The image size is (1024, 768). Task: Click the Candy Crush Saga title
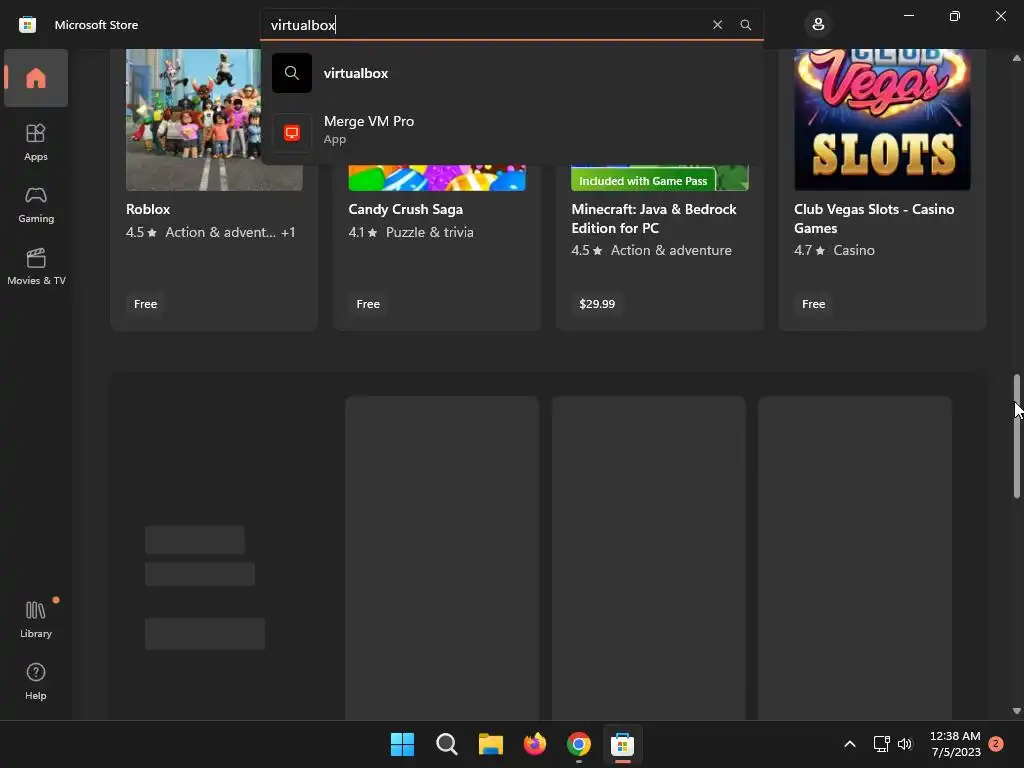pos(406,209)
